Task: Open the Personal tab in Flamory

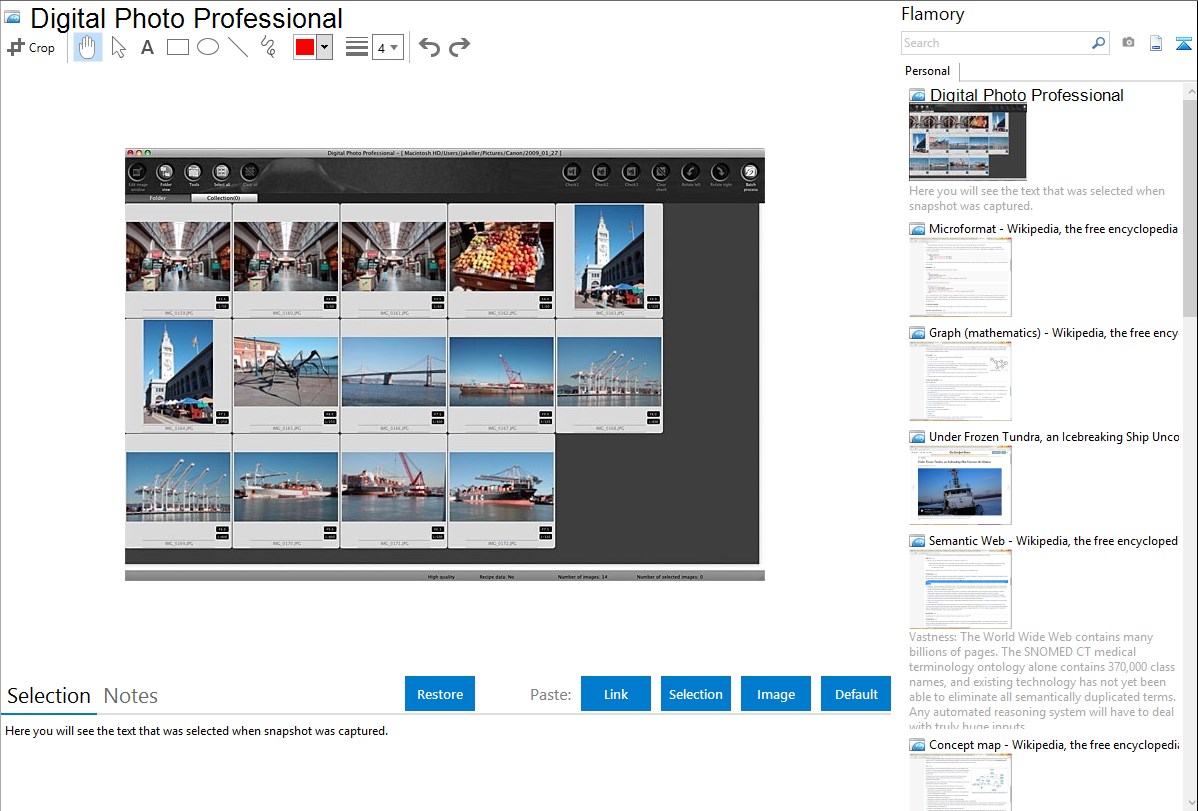Action: tap(928, 71)
